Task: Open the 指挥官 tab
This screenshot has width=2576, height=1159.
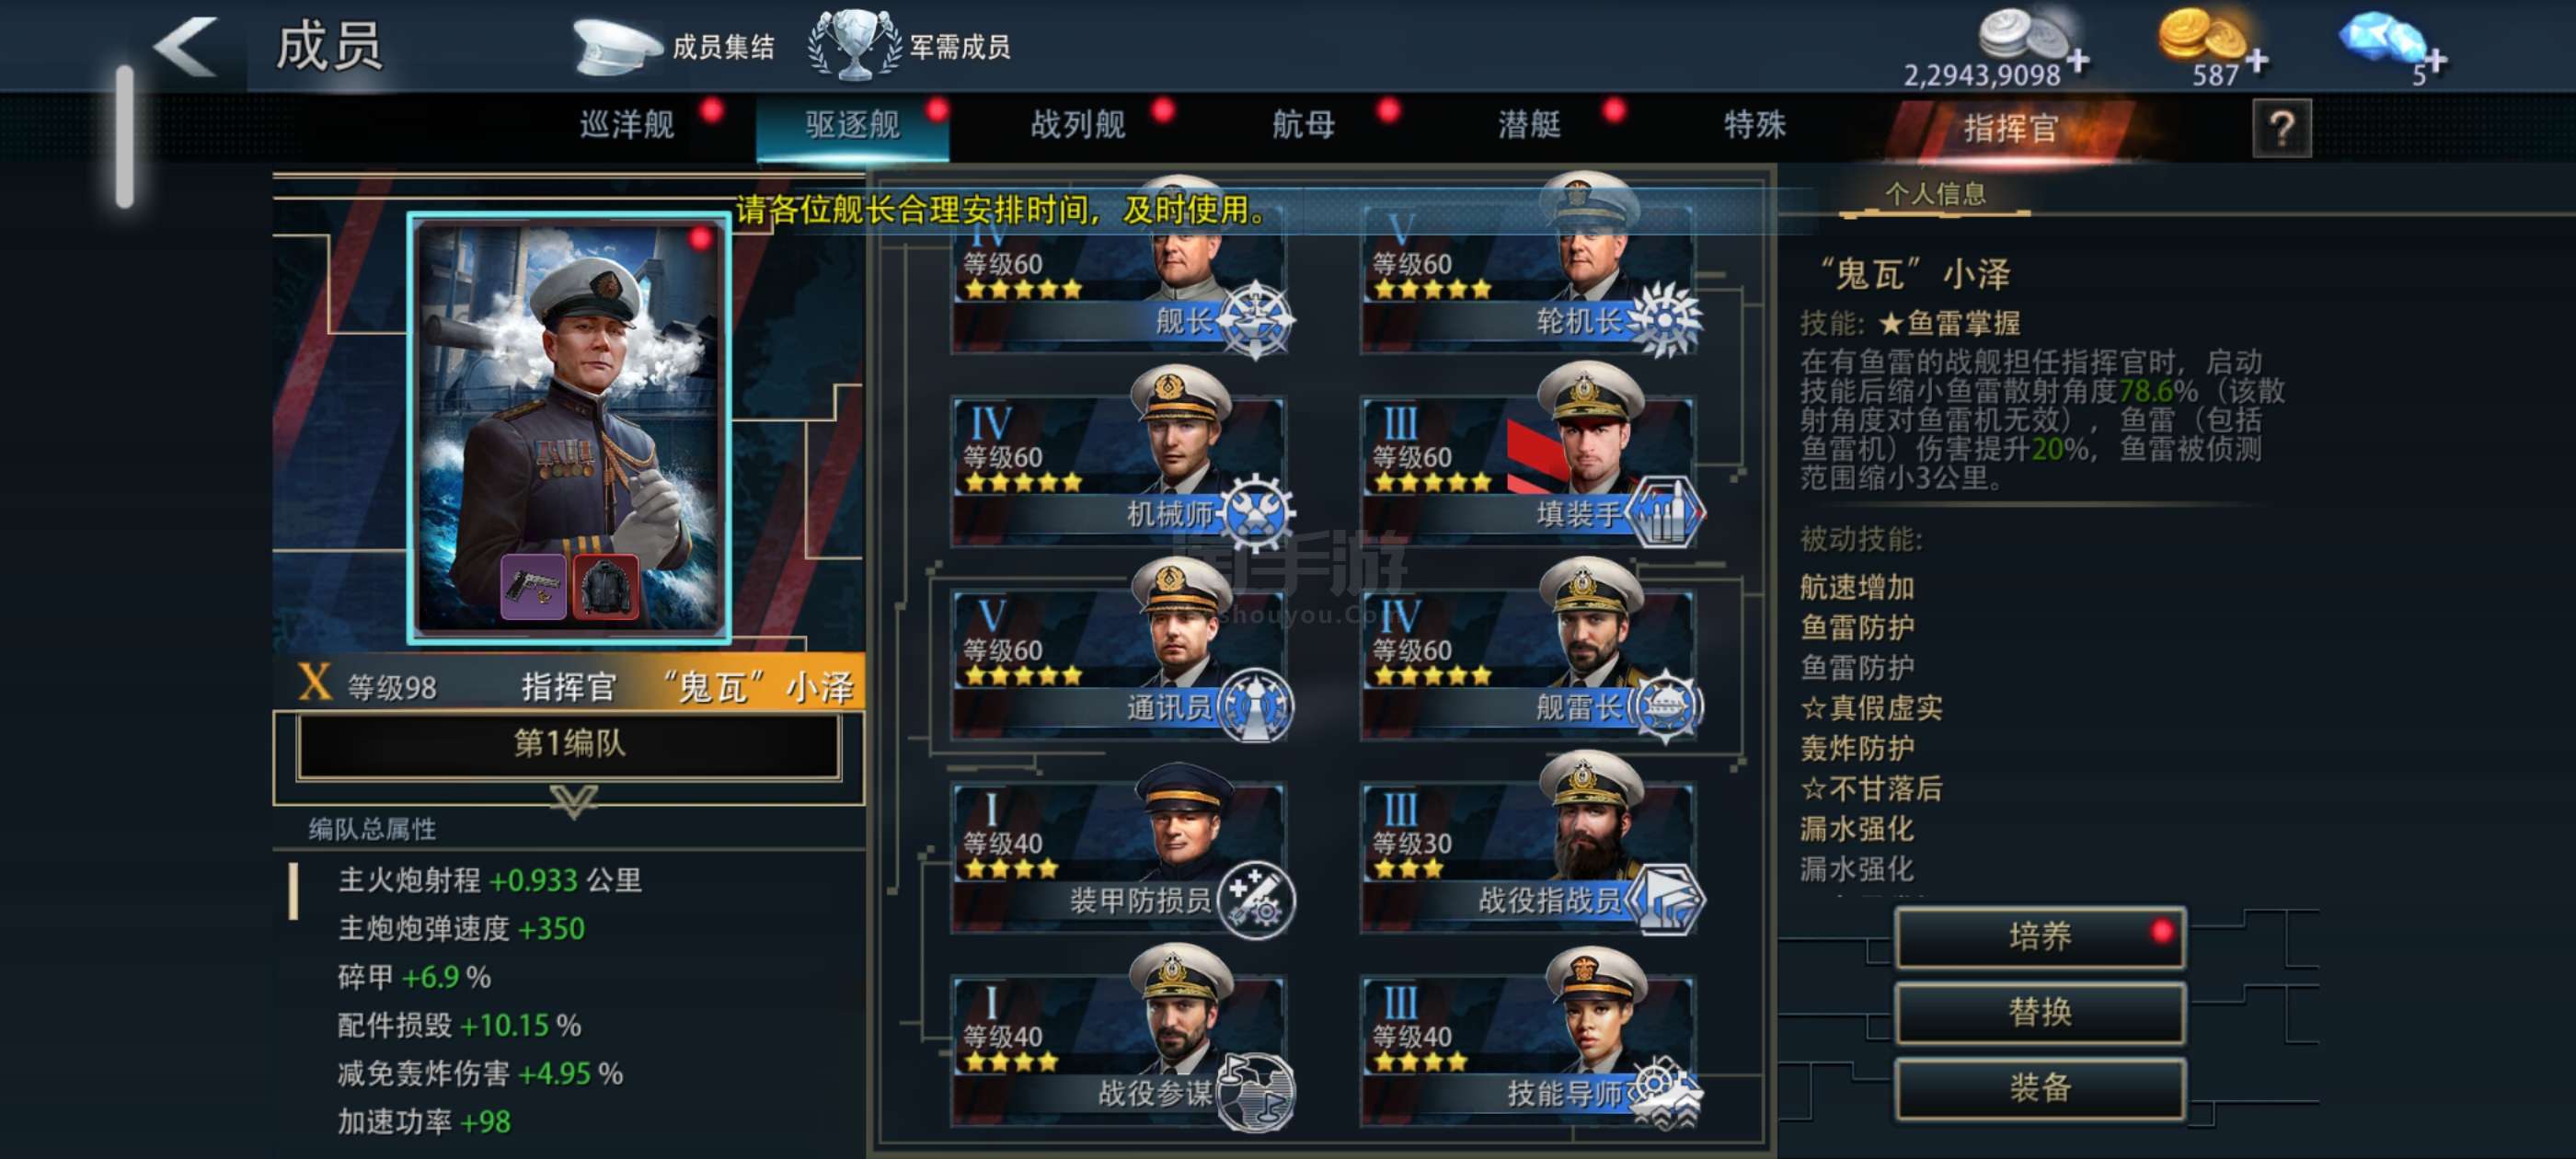Action: pos(2010,129)
